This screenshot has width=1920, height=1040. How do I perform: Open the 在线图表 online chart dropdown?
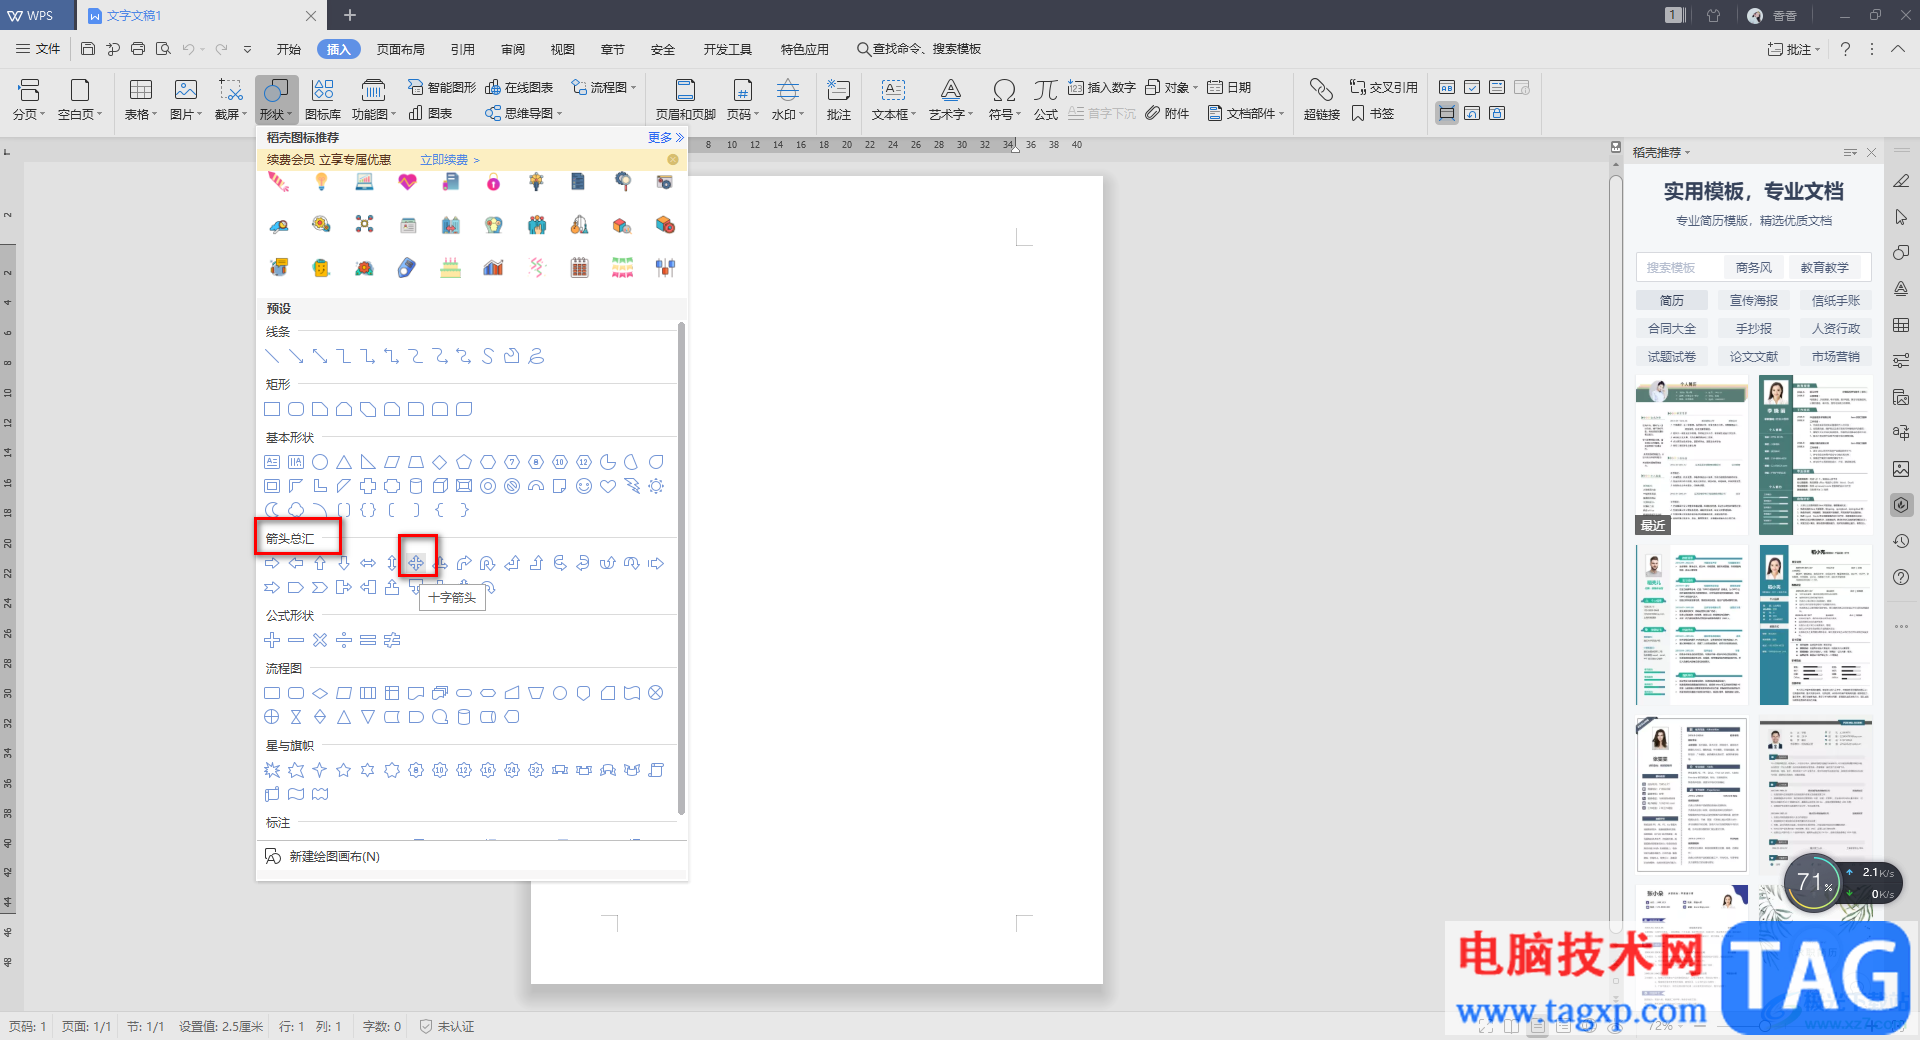click(520, 88)
